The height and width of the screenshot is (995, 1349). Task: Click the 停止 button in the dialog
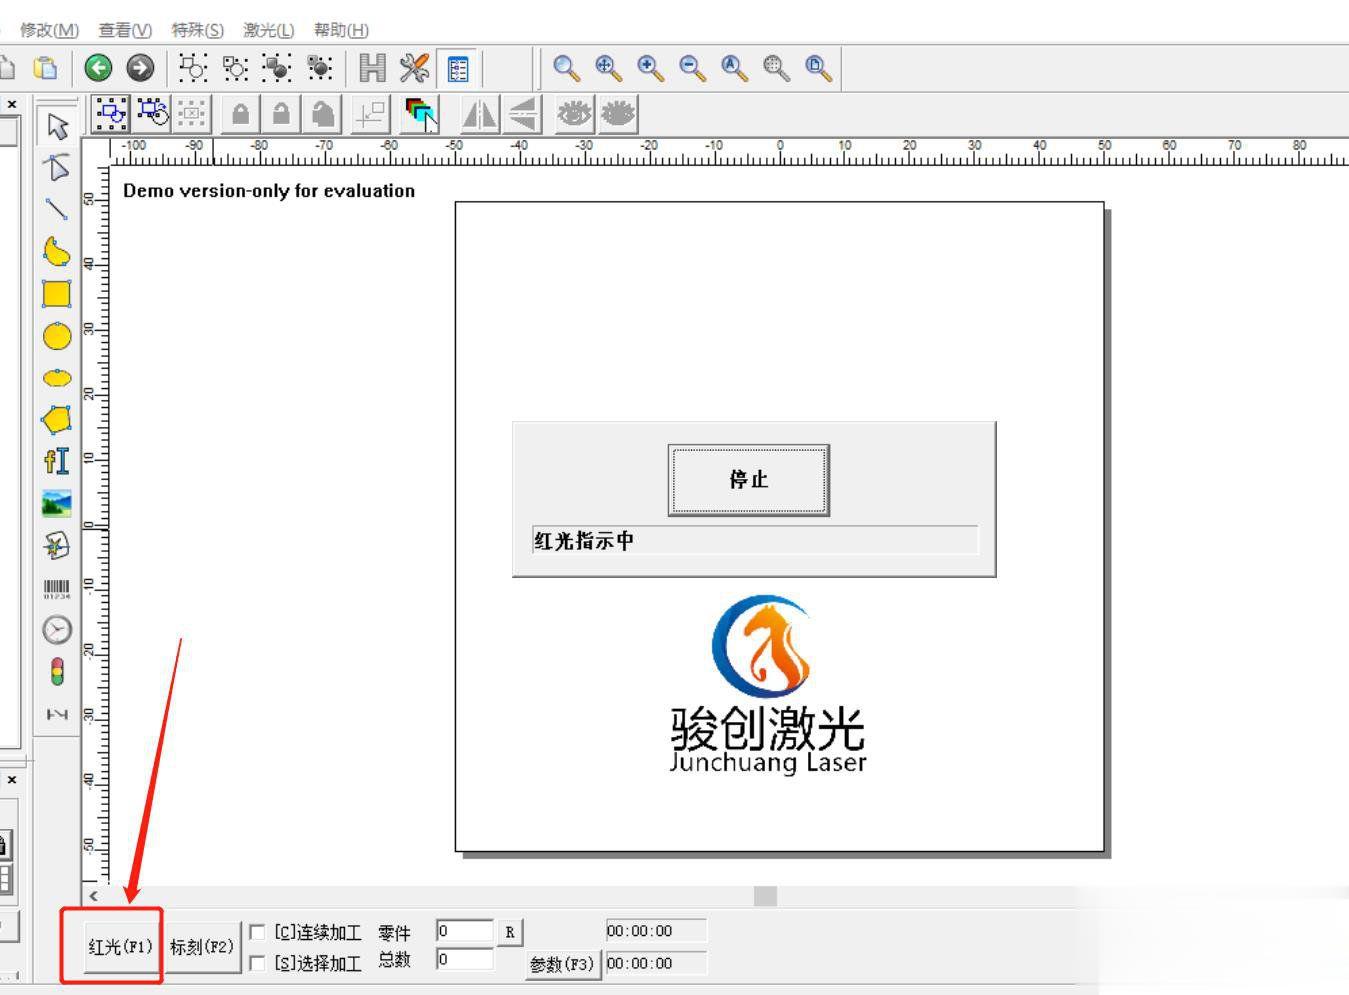coord(749,480)
